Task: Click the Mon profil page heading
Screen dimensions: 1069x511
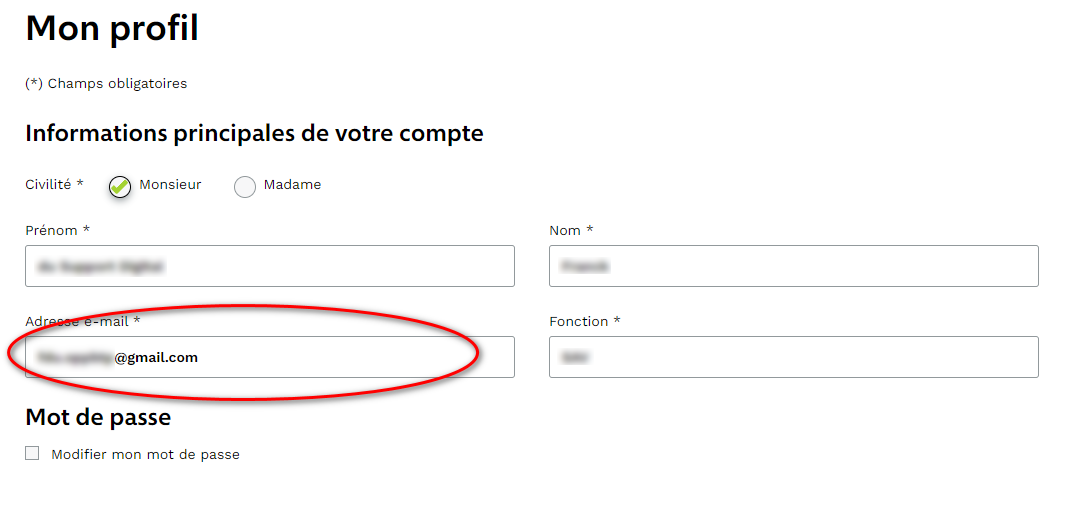Action: [x=112, y=28]
